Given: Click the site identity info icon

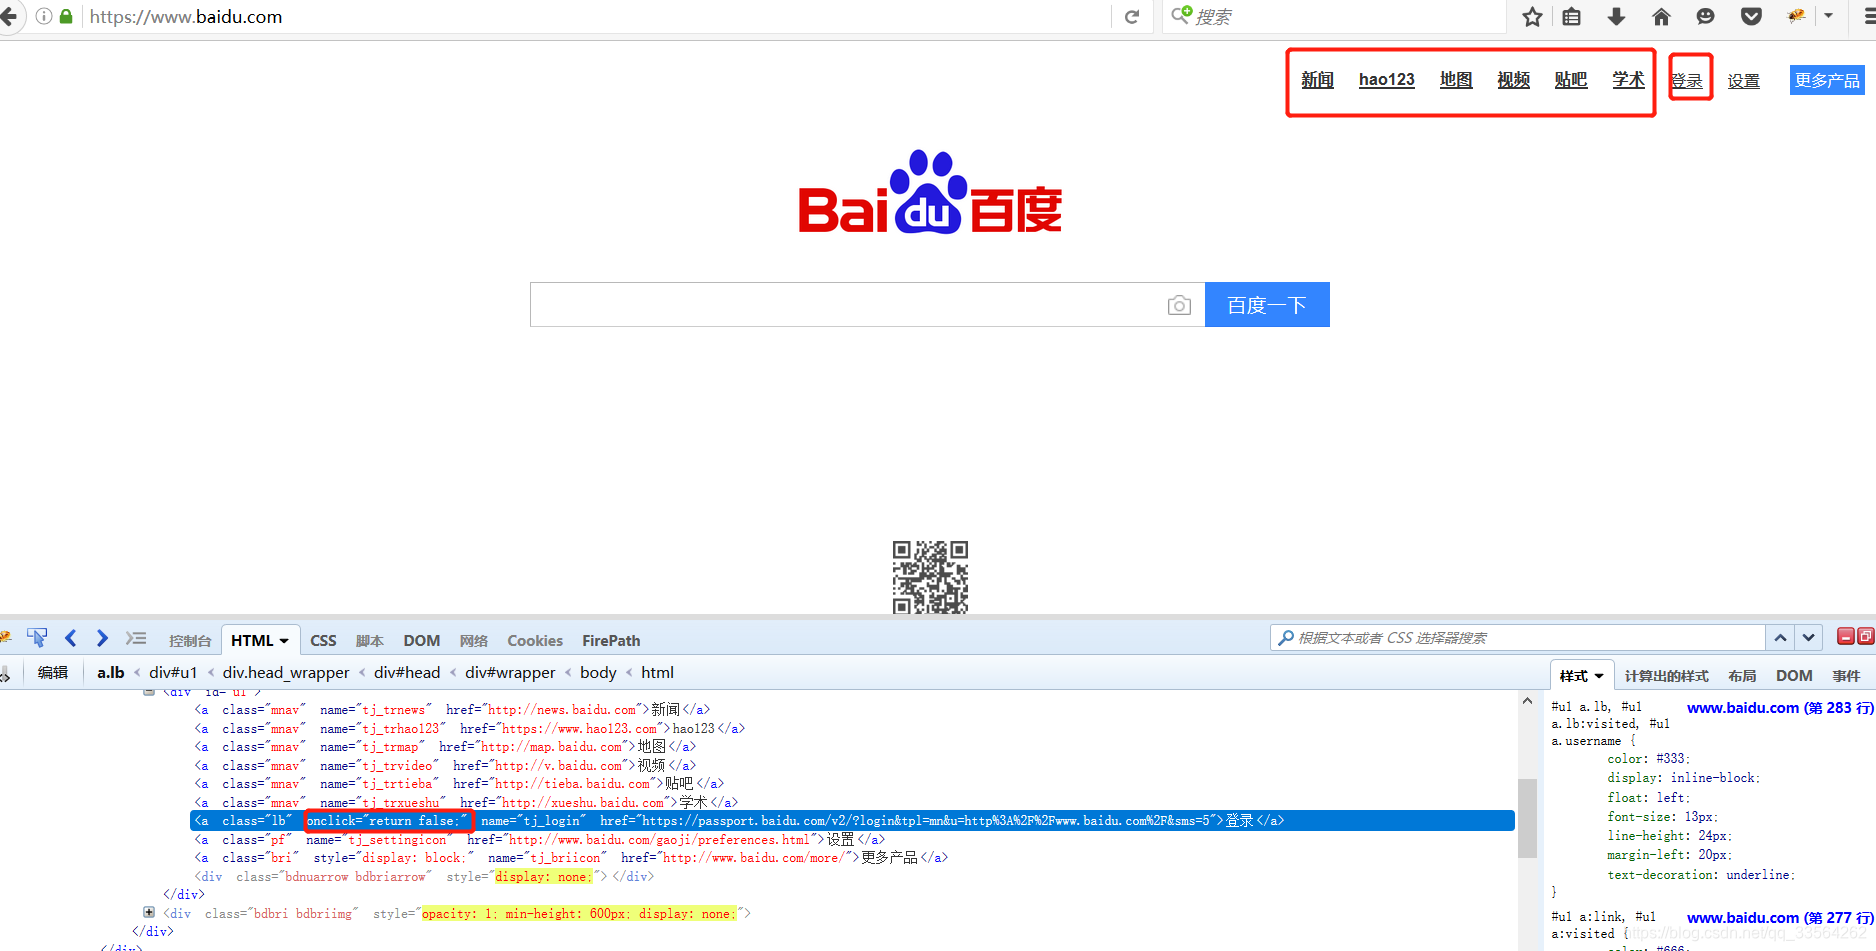Looking at the screenshot, I should (44, 16).
